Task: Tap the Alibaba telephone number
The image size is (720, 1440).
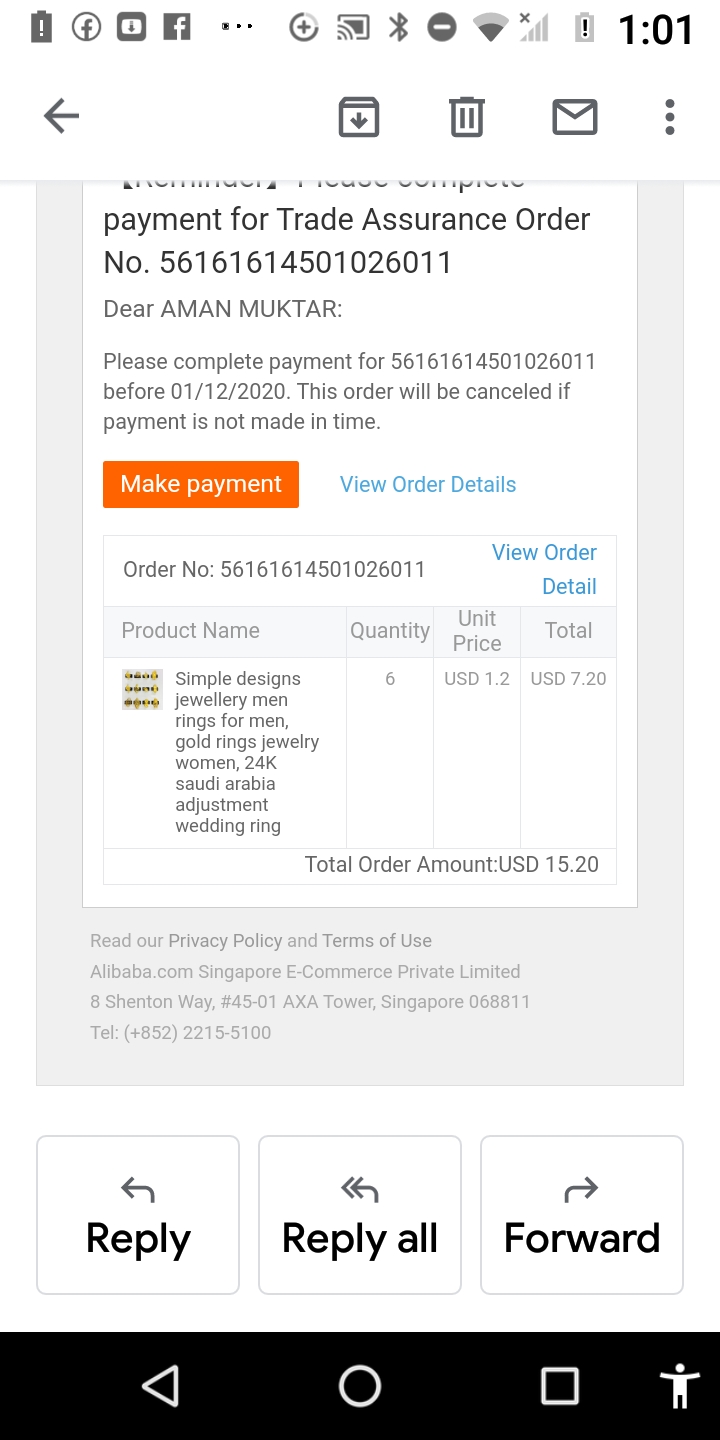Action: (x=198, y=1033)
